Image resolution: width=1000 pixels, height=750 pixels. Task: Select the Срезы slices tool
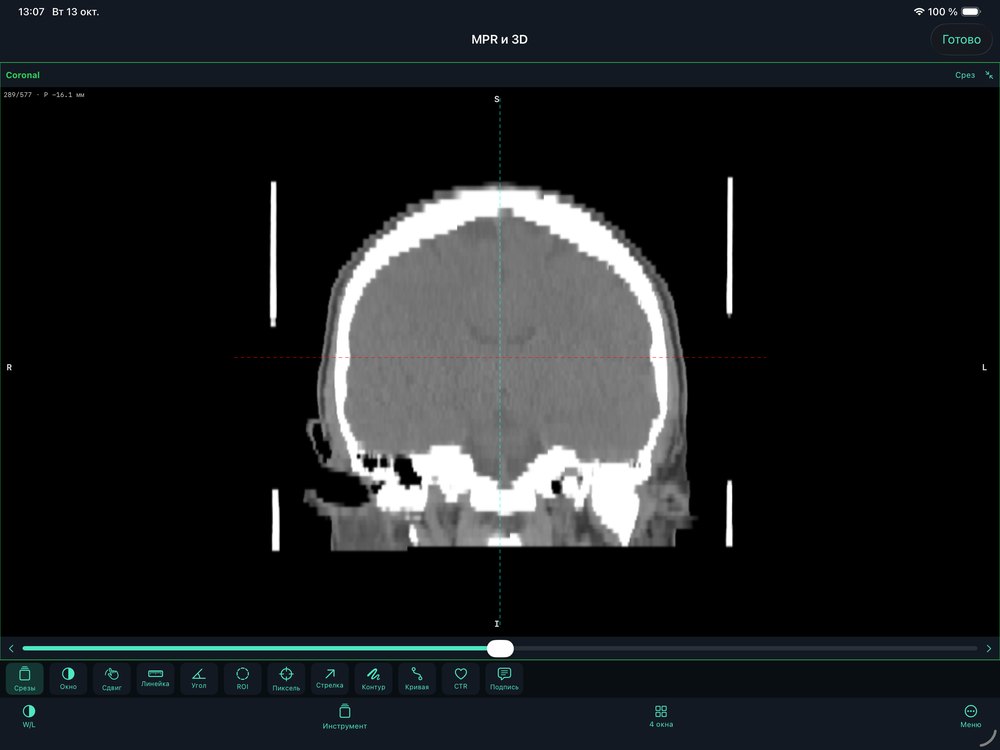click(25, 678)
